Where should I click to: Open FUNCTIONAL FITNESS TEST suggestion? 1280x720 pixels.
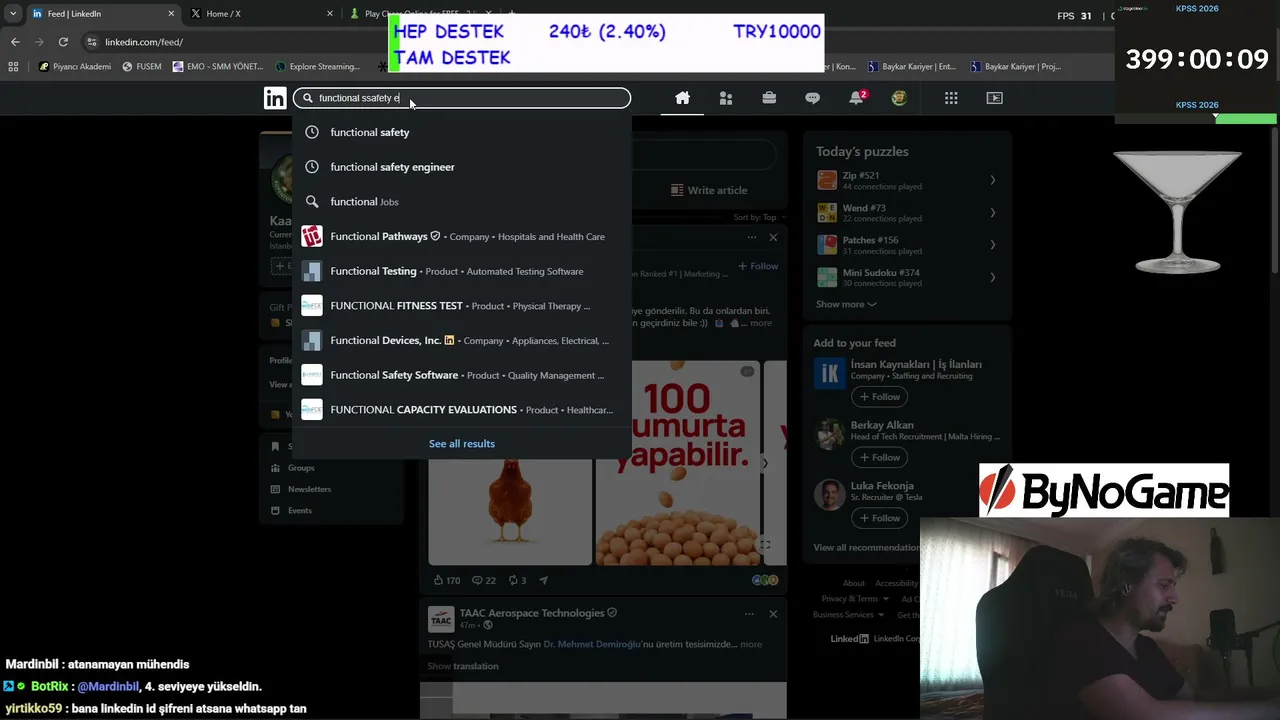click(462, 306)
